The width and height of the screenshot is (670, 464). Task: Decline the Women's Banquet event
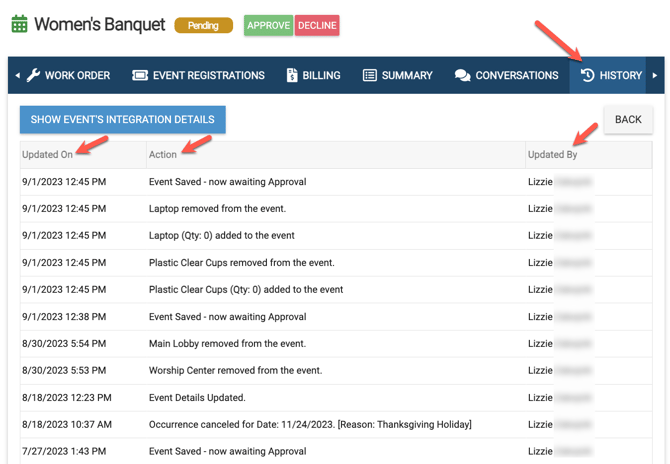tap(317, 25)
